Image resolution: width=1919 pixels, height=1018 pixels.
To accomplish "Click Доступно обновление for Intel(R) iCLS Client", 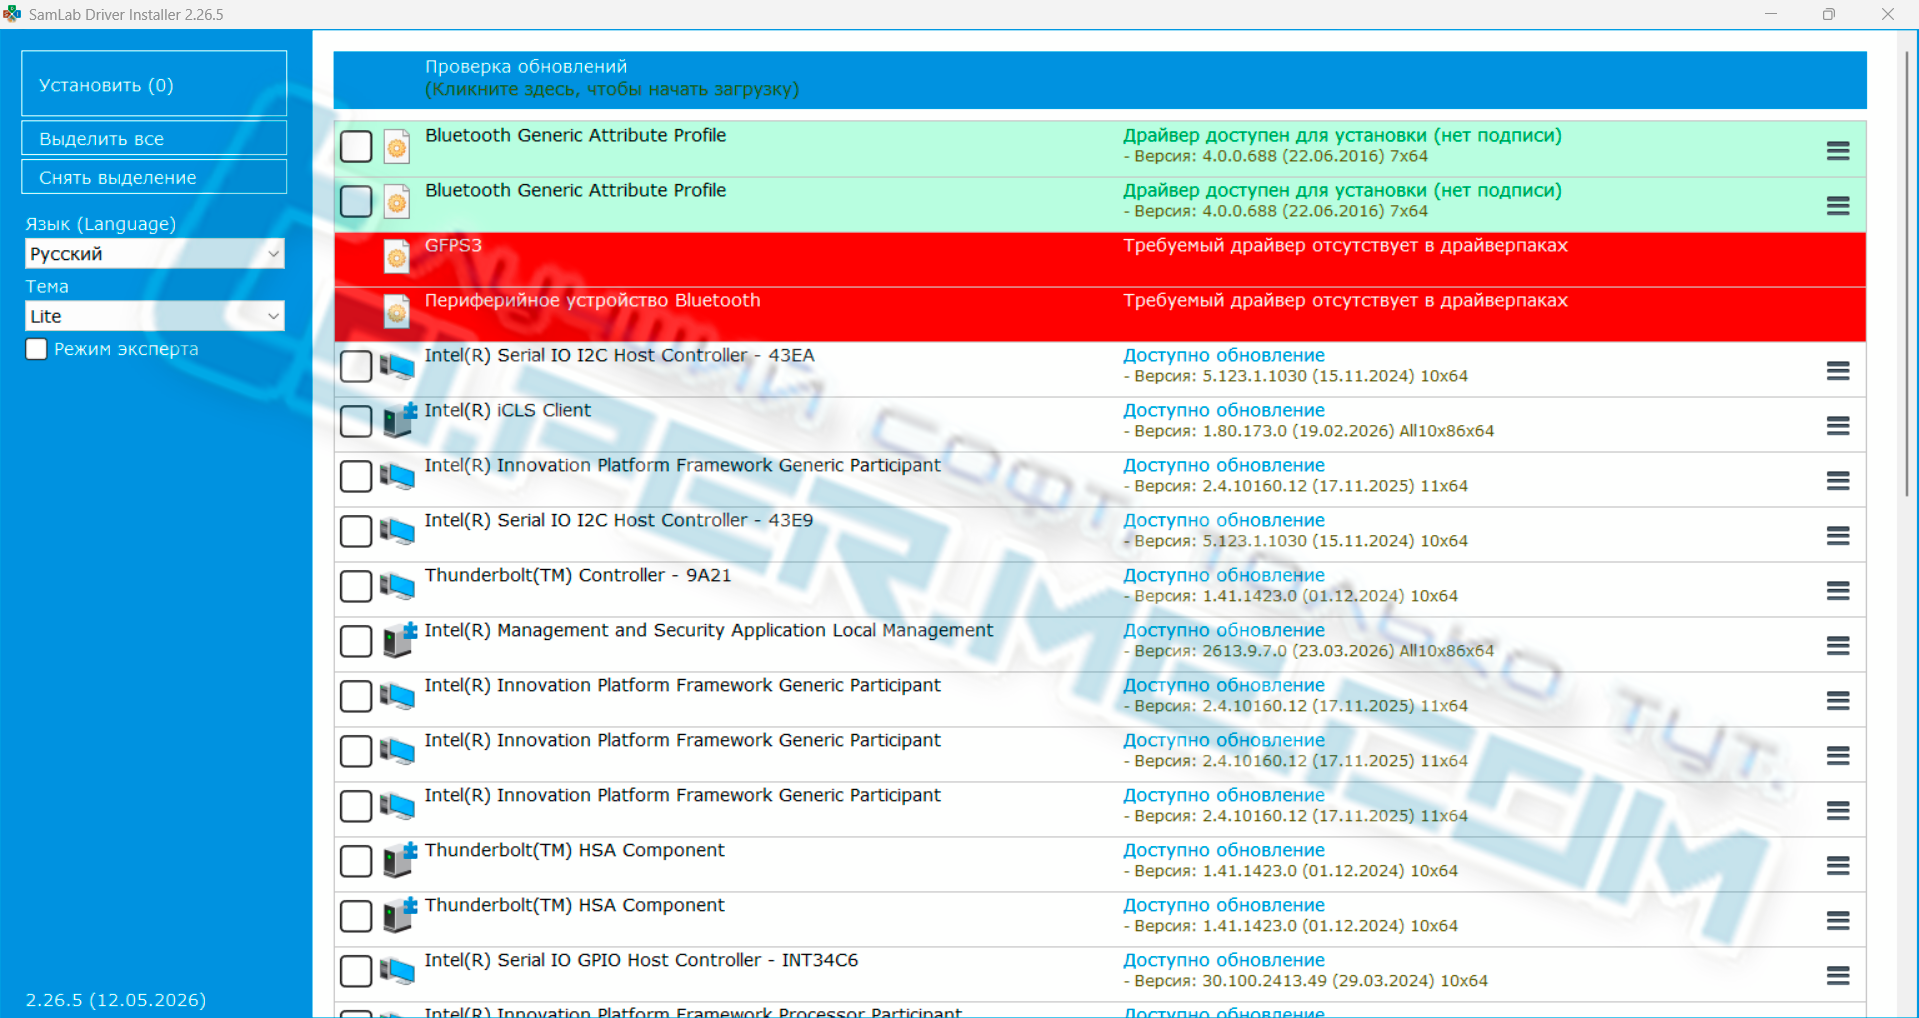I will point(1224,410).
